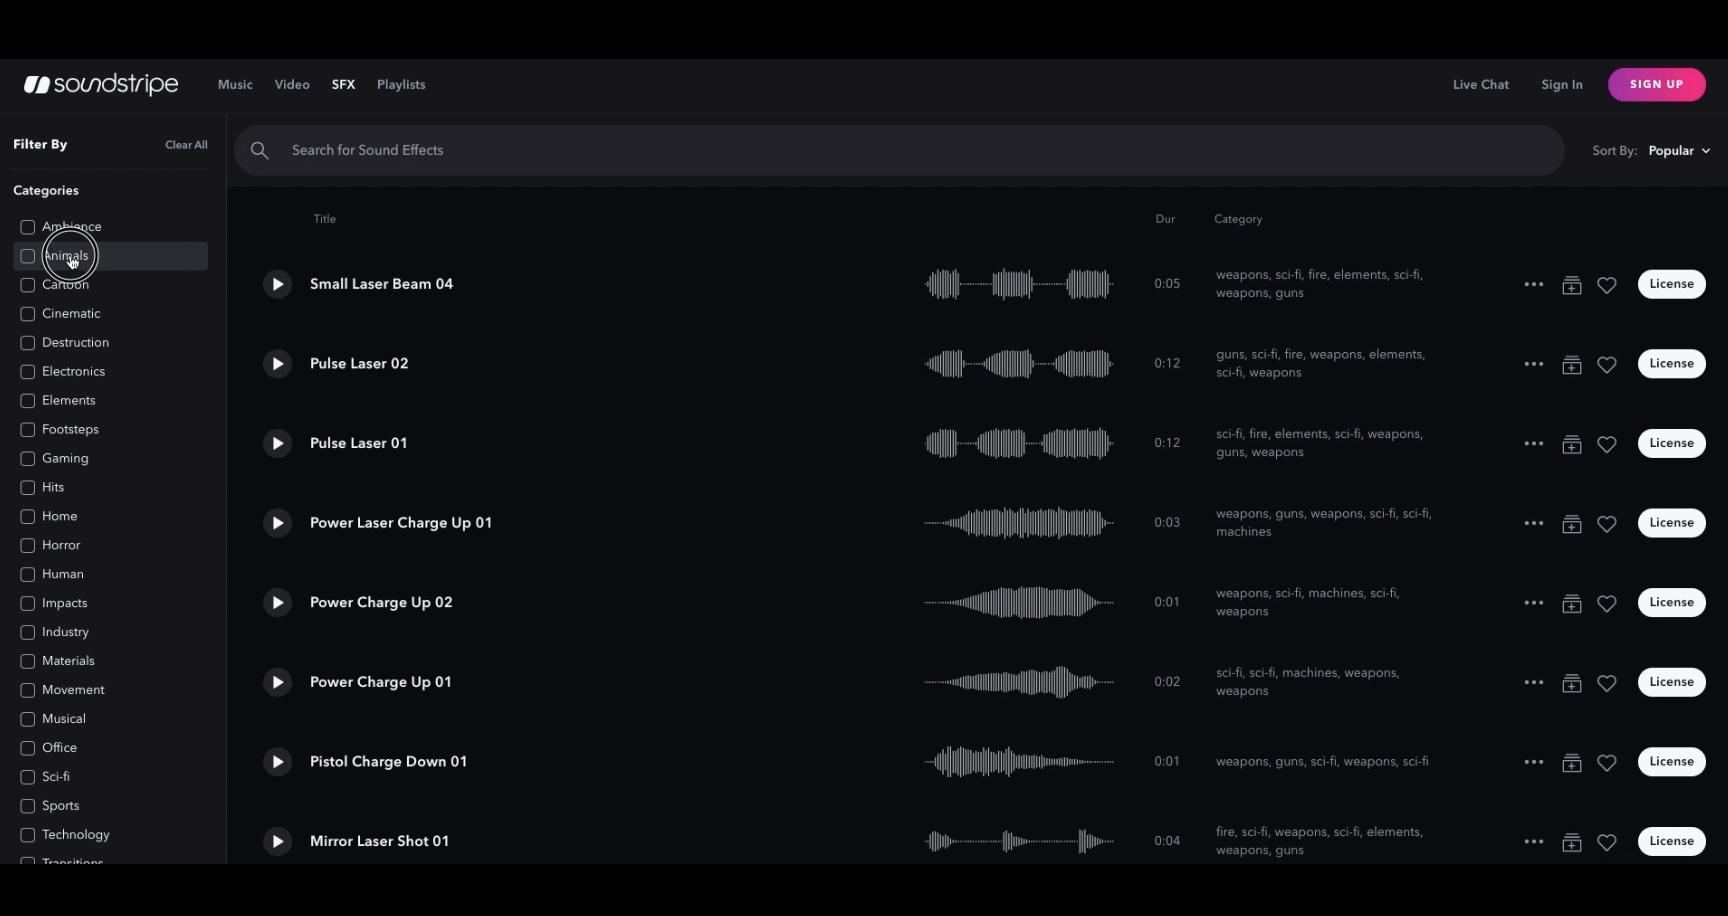Check the Cinematic category checkbox
1728x916 pixels.
(x=28, y=314)
